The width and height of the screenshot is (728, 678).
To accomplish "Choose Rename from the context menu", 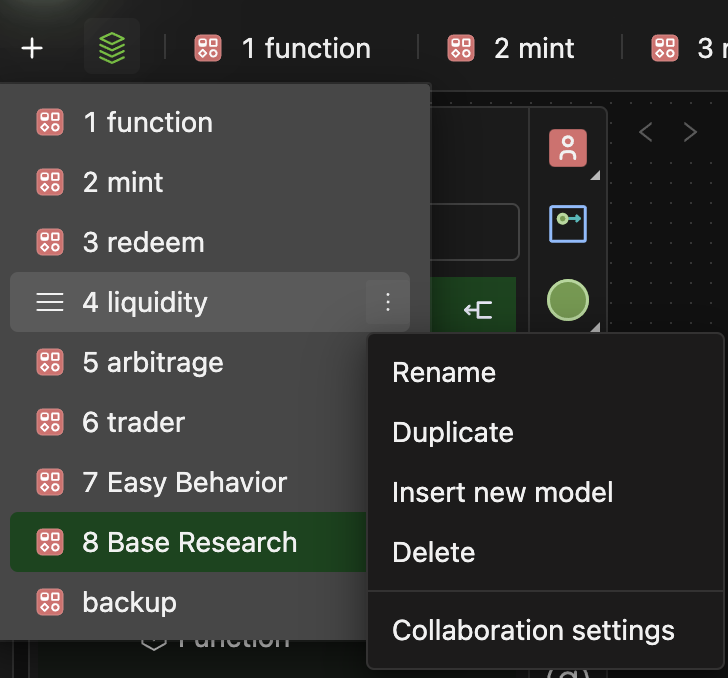I will tap(444, 373).
